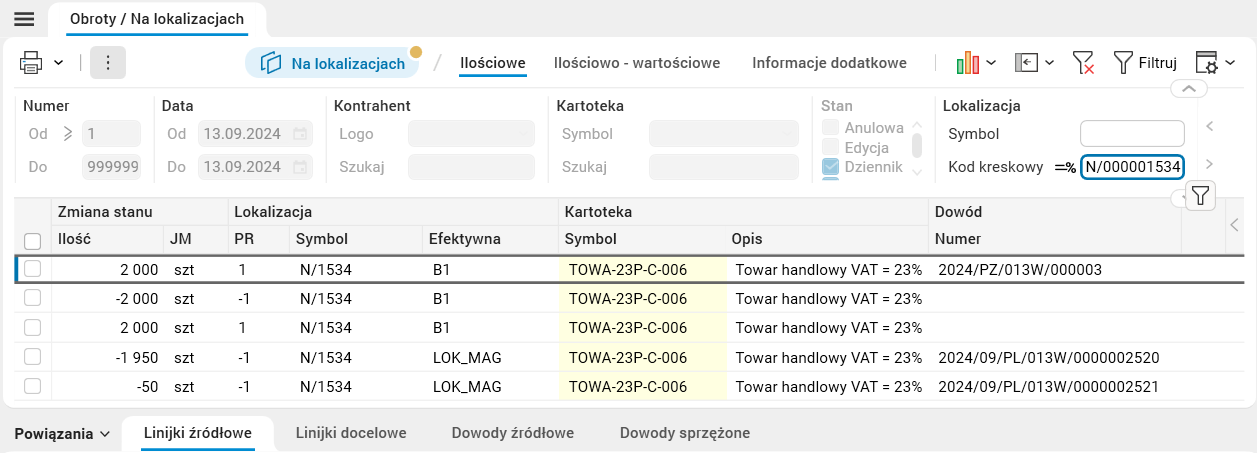This screenshot has height=453, width=1257.
Task: Click the table settings gear icon
Action: point(1207,63)
